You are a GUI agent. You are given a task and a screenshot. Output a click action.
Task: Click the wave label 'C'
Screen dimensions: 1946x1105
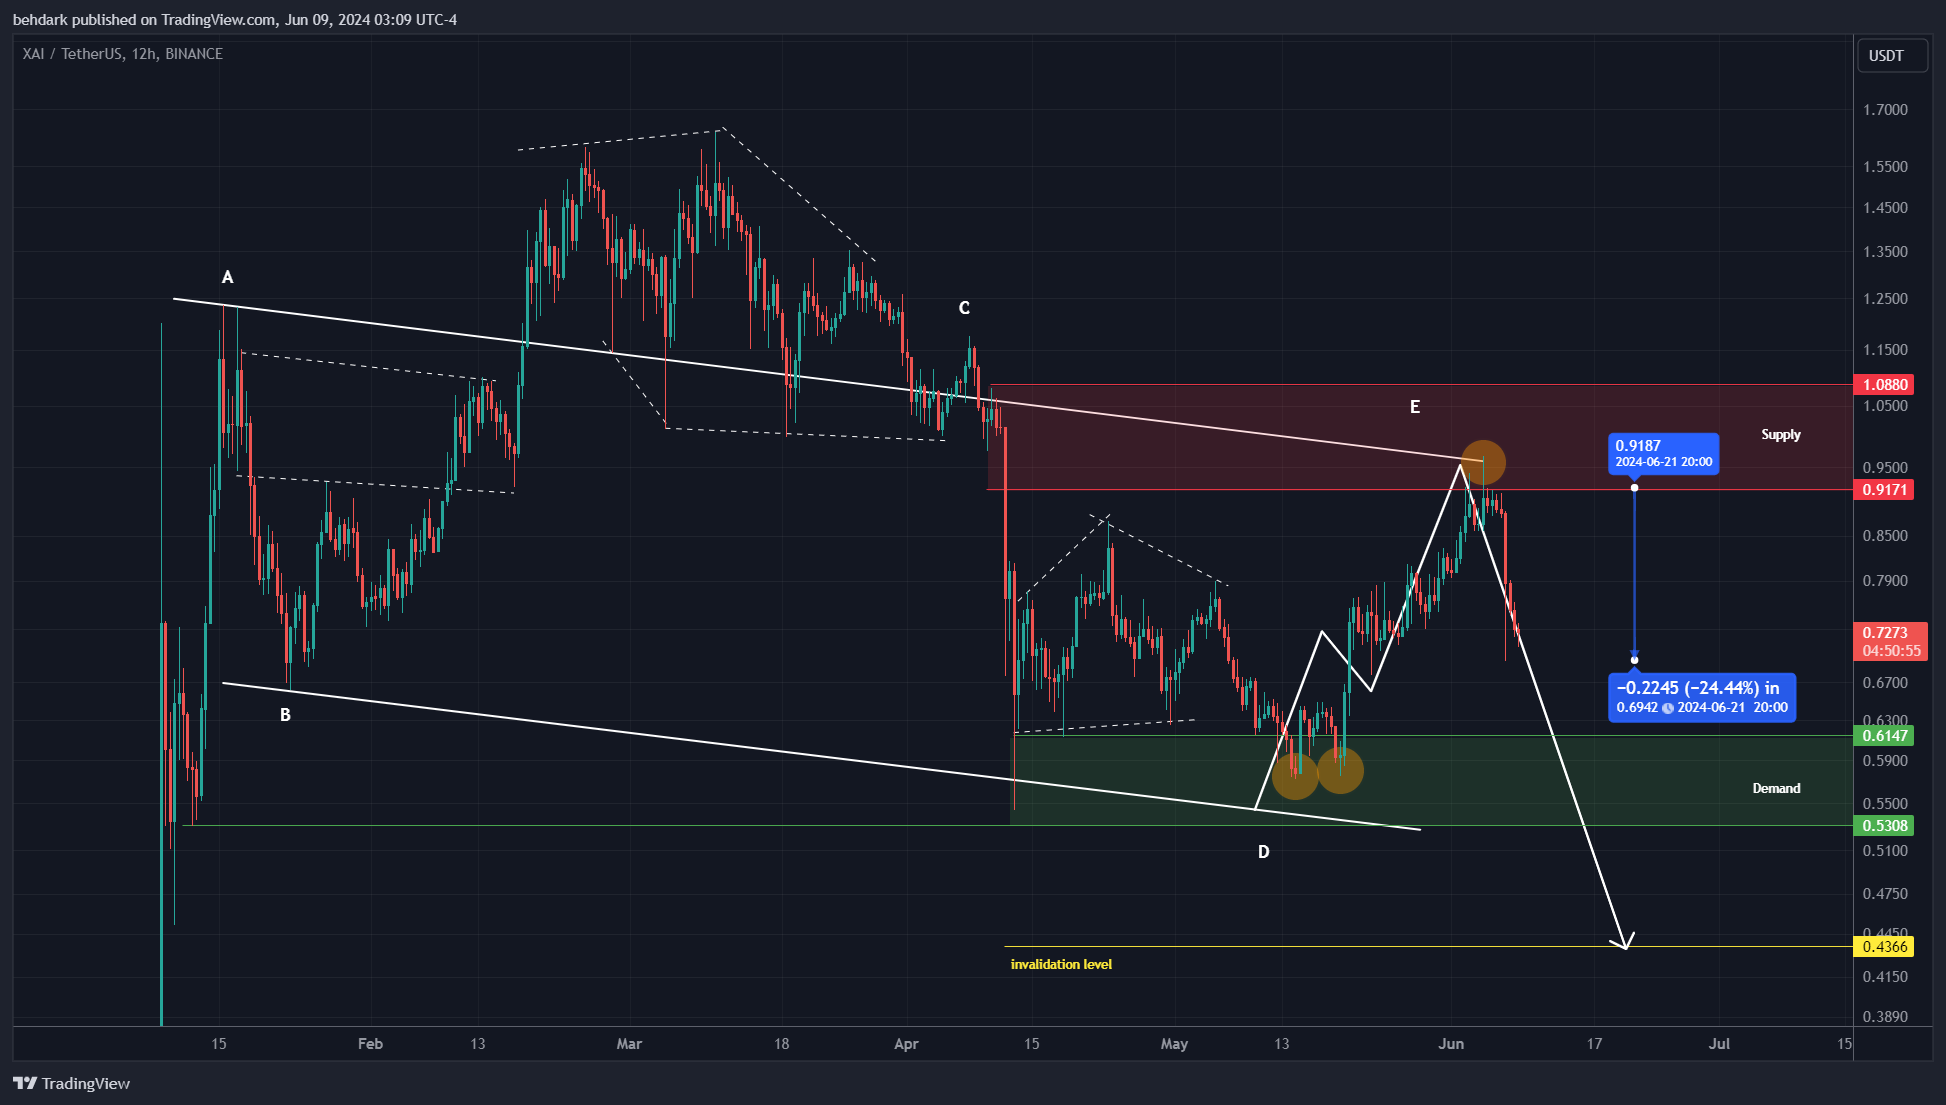(x=964, y=308)
